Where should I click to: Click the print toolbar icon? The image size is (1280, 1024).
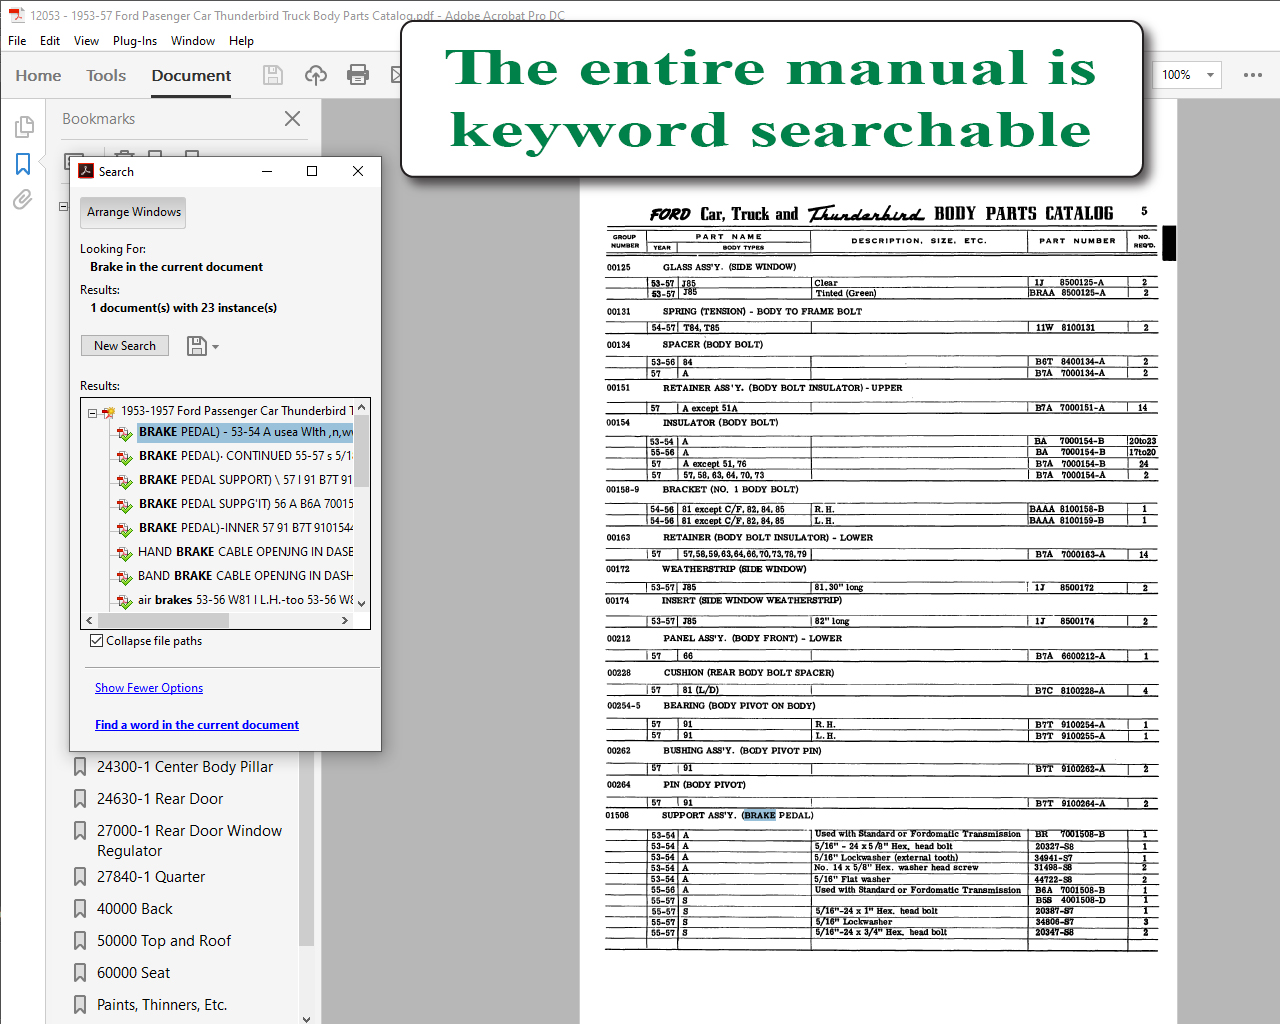pyautogui.click(x=358, y=75)
